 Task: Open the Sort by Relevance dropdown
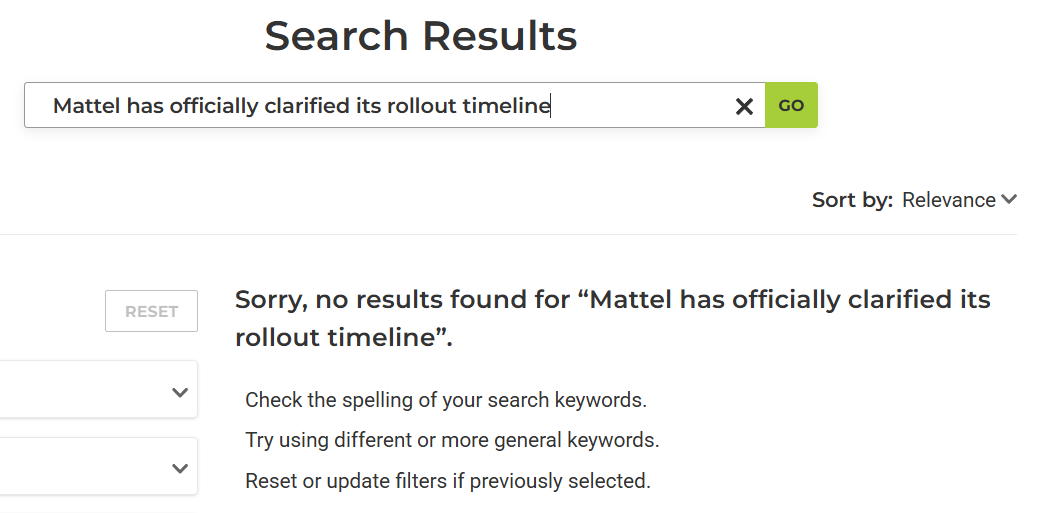pyautogui.click(x=958, y=200)
